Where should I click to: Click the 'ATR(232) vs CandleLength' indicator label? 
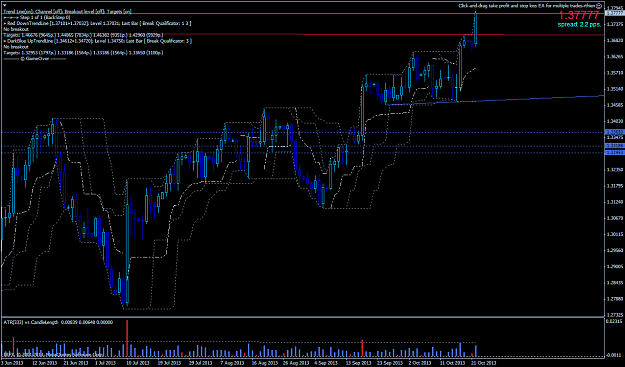pos(58,322)
